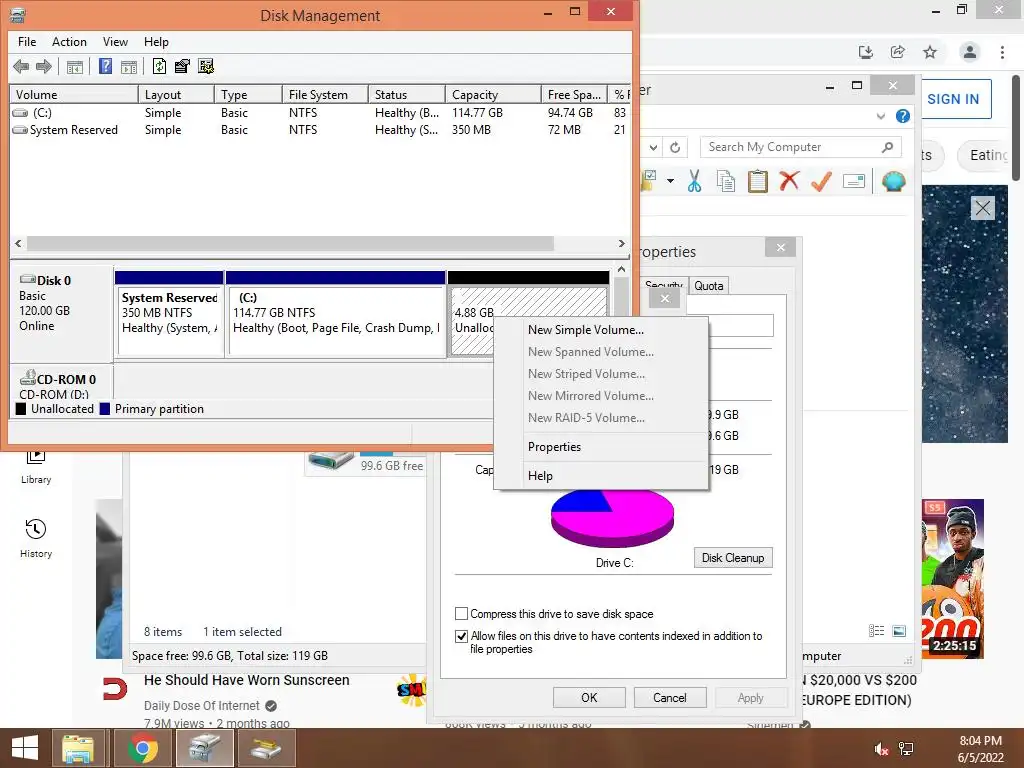Screen dimensions: 1024x768
Task: Click the scroll up arrow in disk pane
Action: [x=621, y=269]
